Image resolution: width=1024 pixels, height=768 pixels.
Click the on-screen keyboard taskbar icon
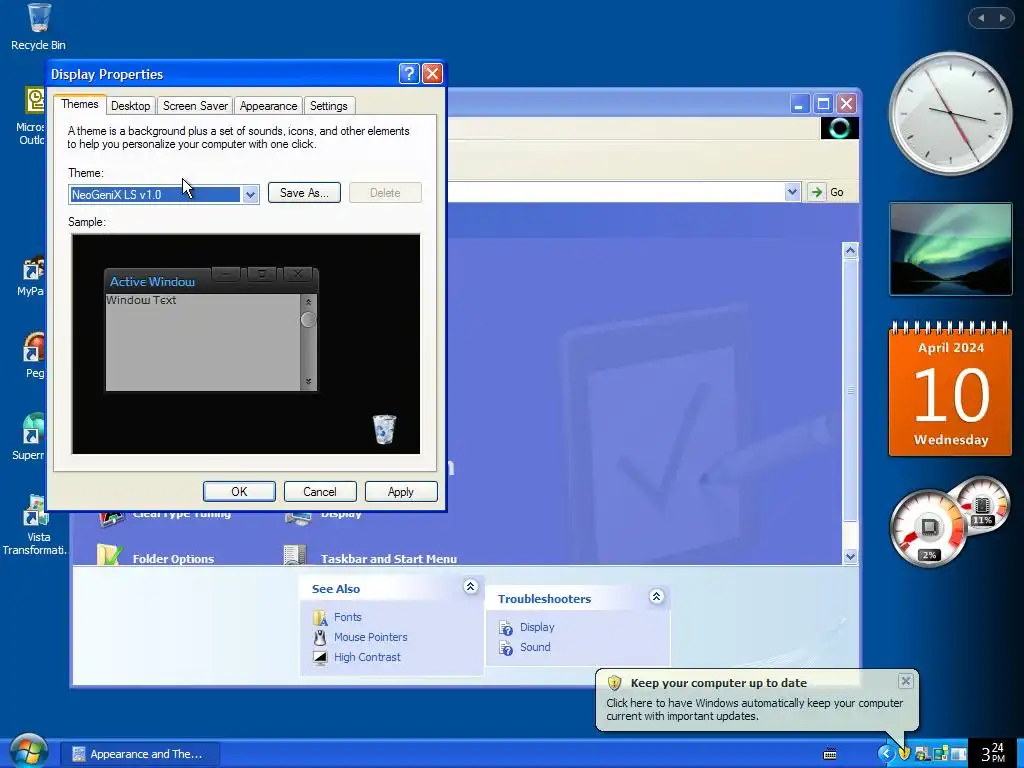(x=830, y=754)
